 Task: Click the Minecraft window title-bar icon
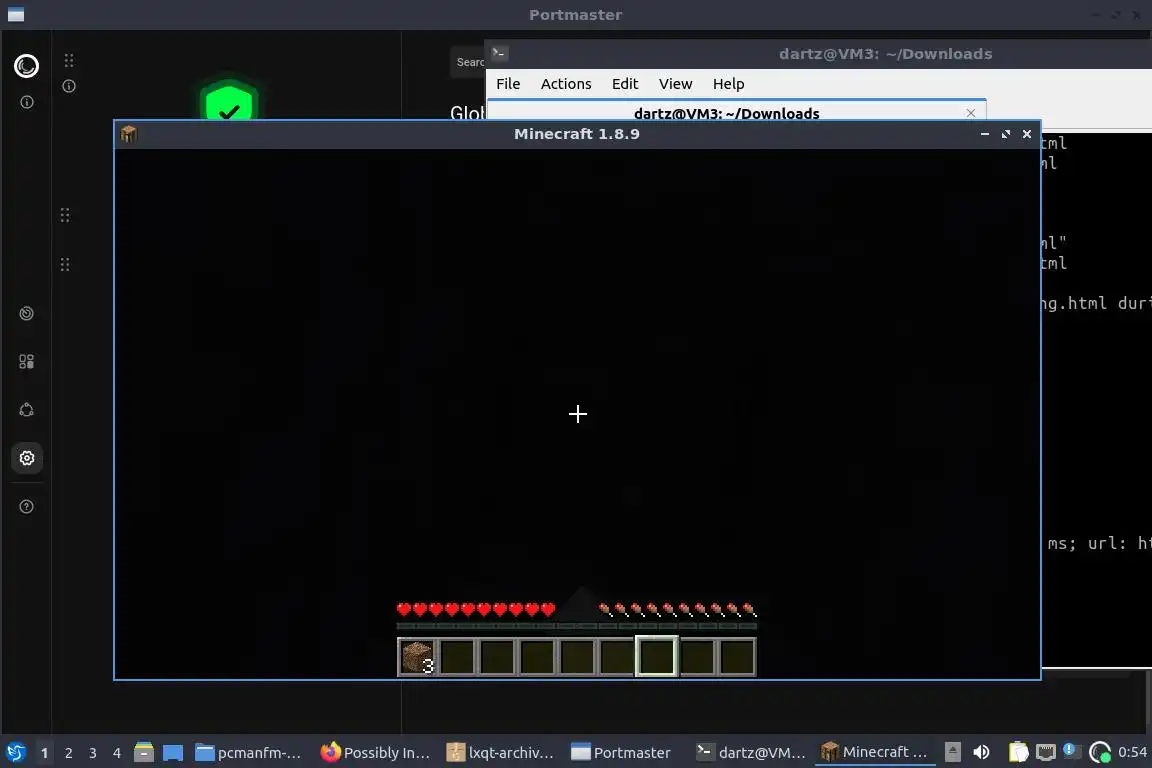point(129,134)
